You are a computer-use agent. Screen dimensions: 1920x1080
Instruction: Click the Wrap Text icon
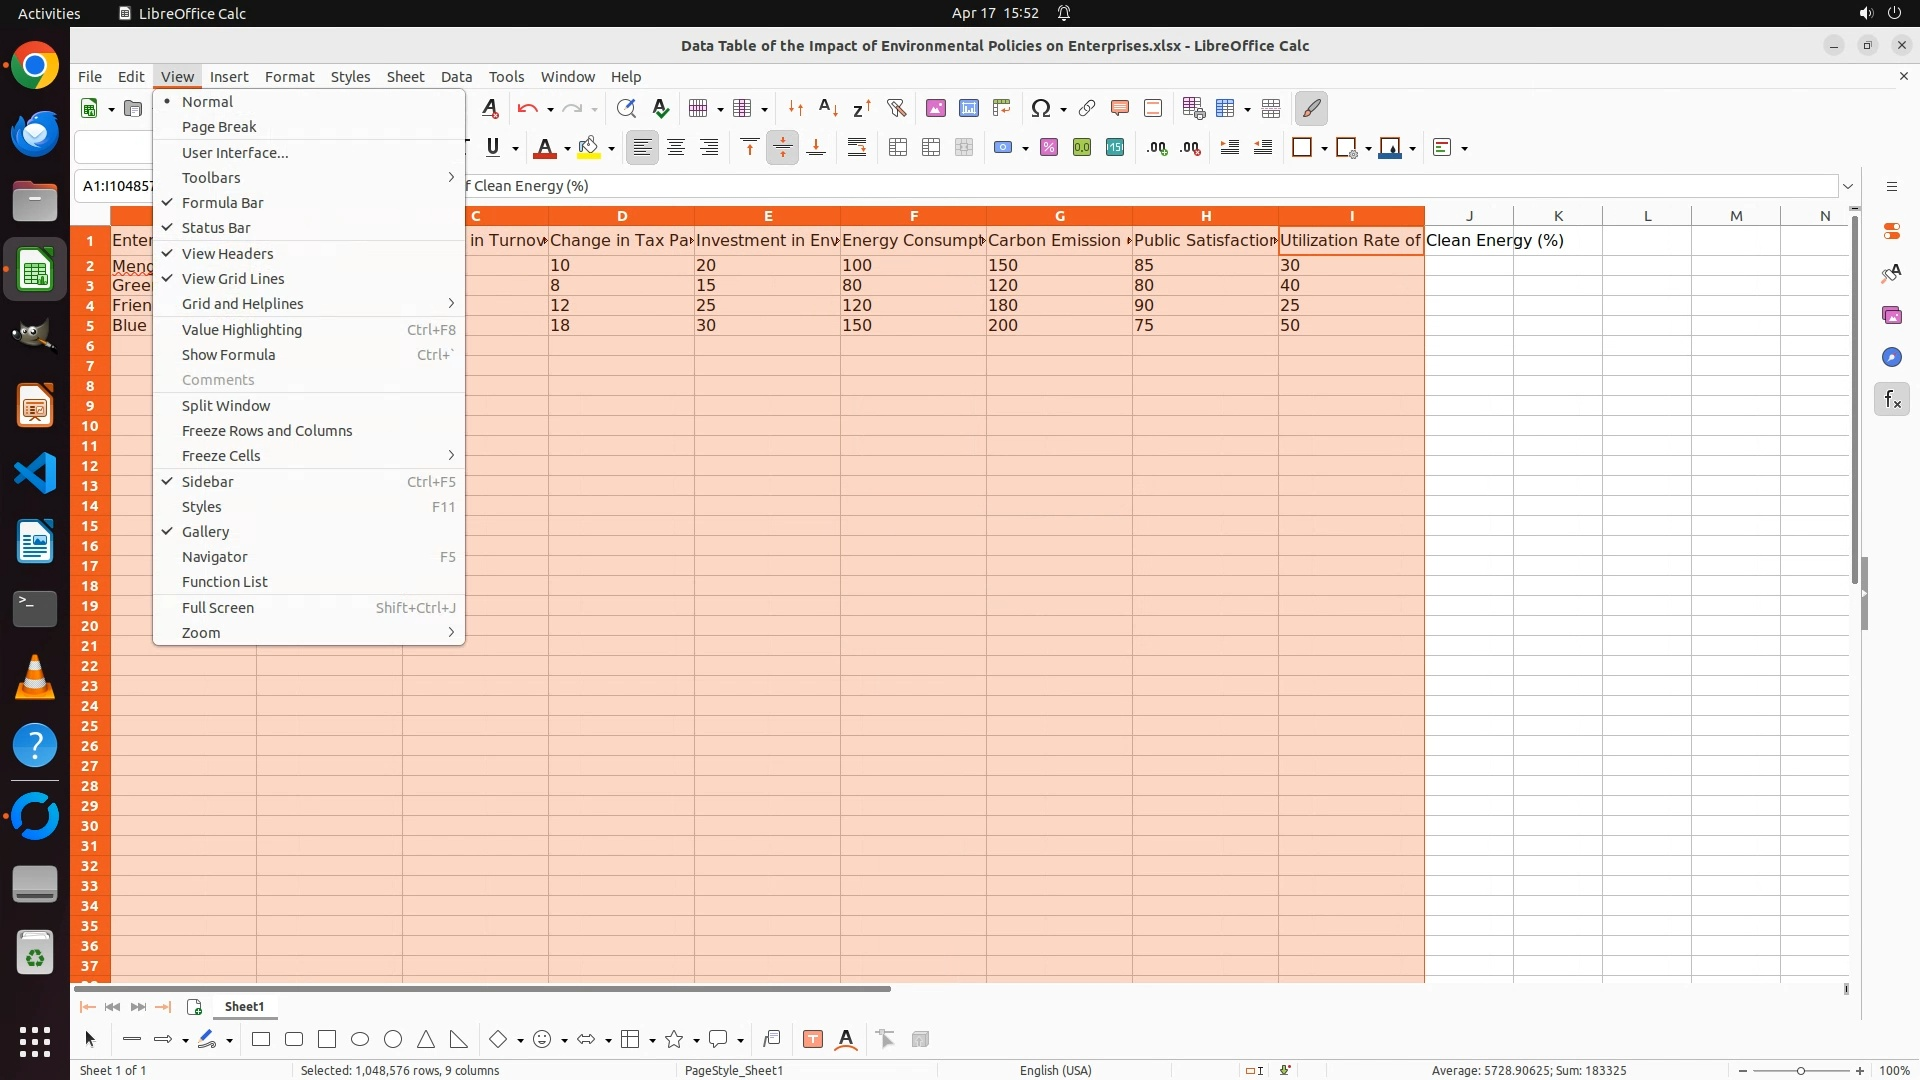(x=857, y=148)
